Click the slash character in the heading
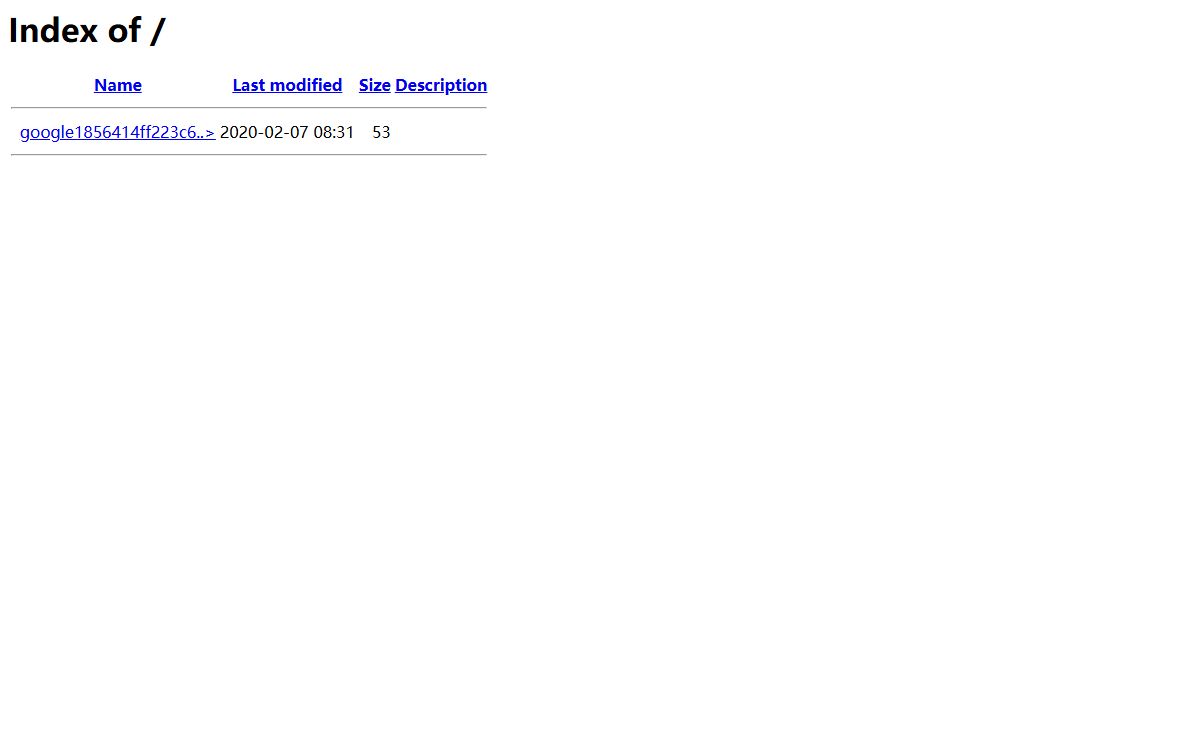1200x740 pixels. coord(158,30)
